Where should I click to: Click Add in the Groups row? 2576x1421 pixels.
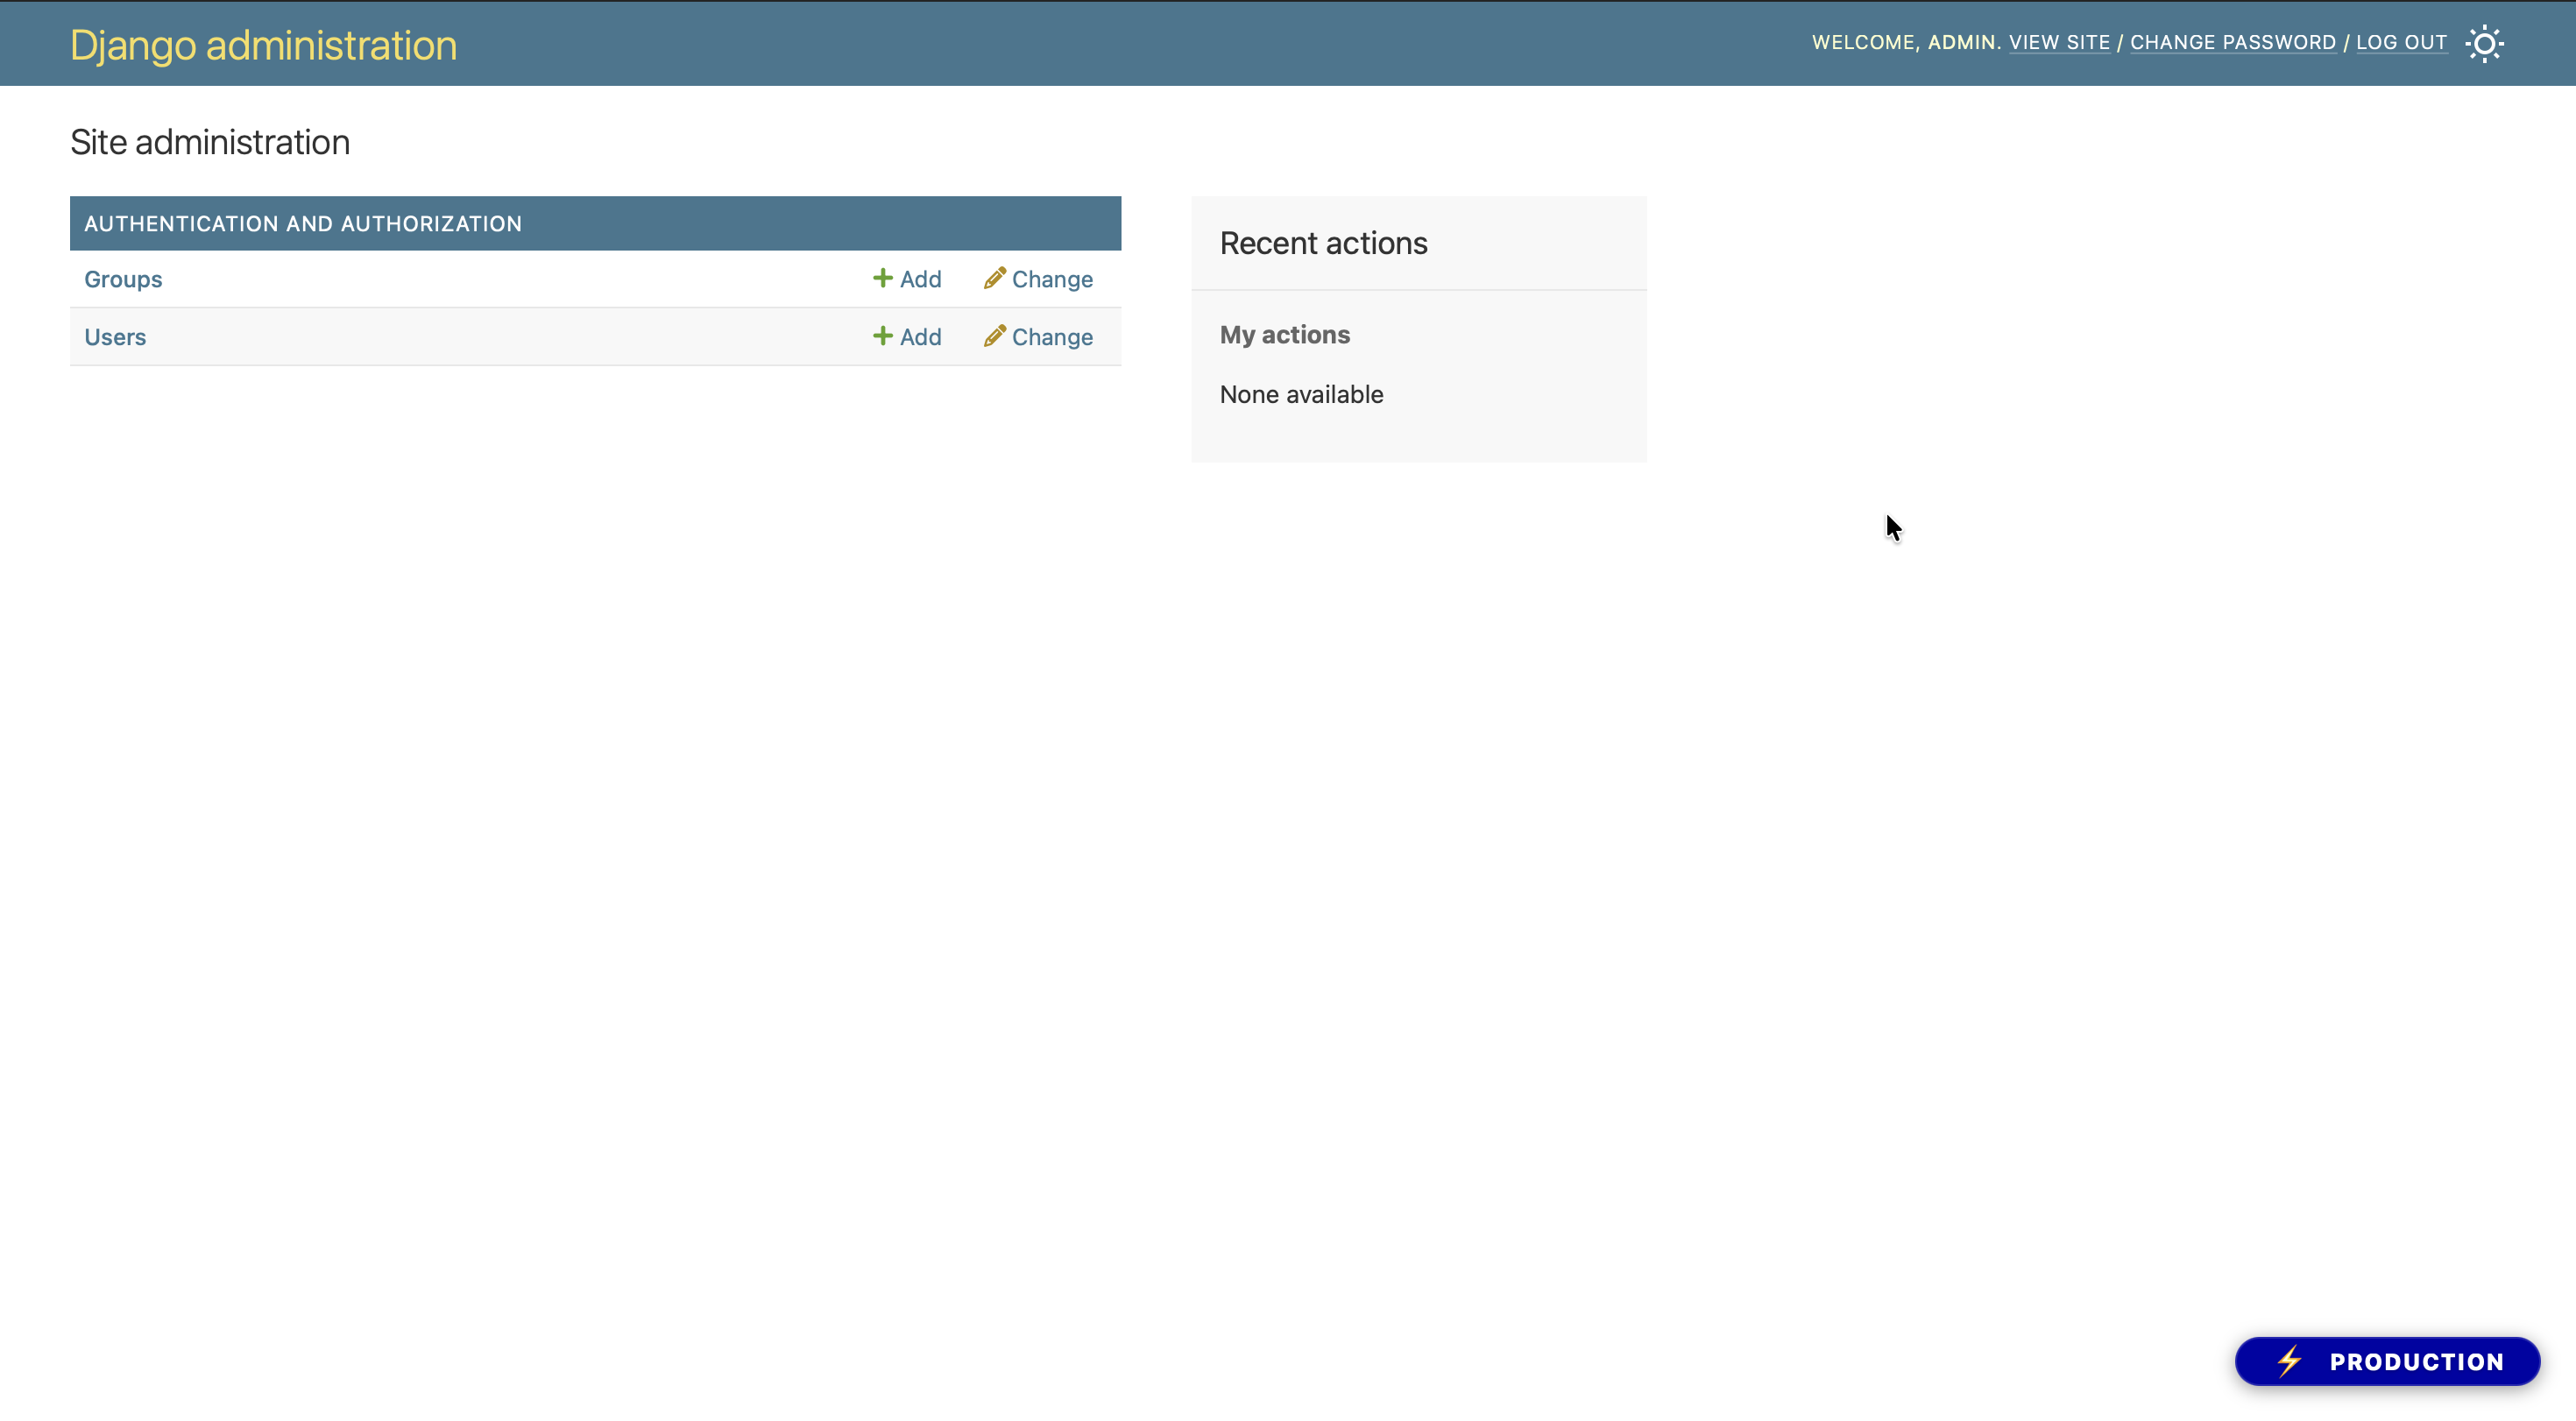[907, 279]
